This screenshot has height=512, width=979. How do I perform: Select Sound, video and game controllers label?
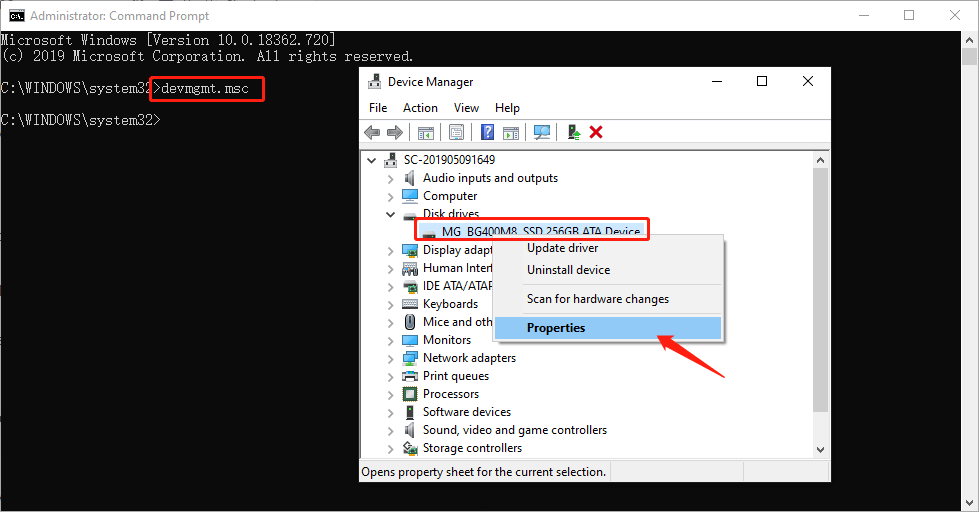pos(514,430)
